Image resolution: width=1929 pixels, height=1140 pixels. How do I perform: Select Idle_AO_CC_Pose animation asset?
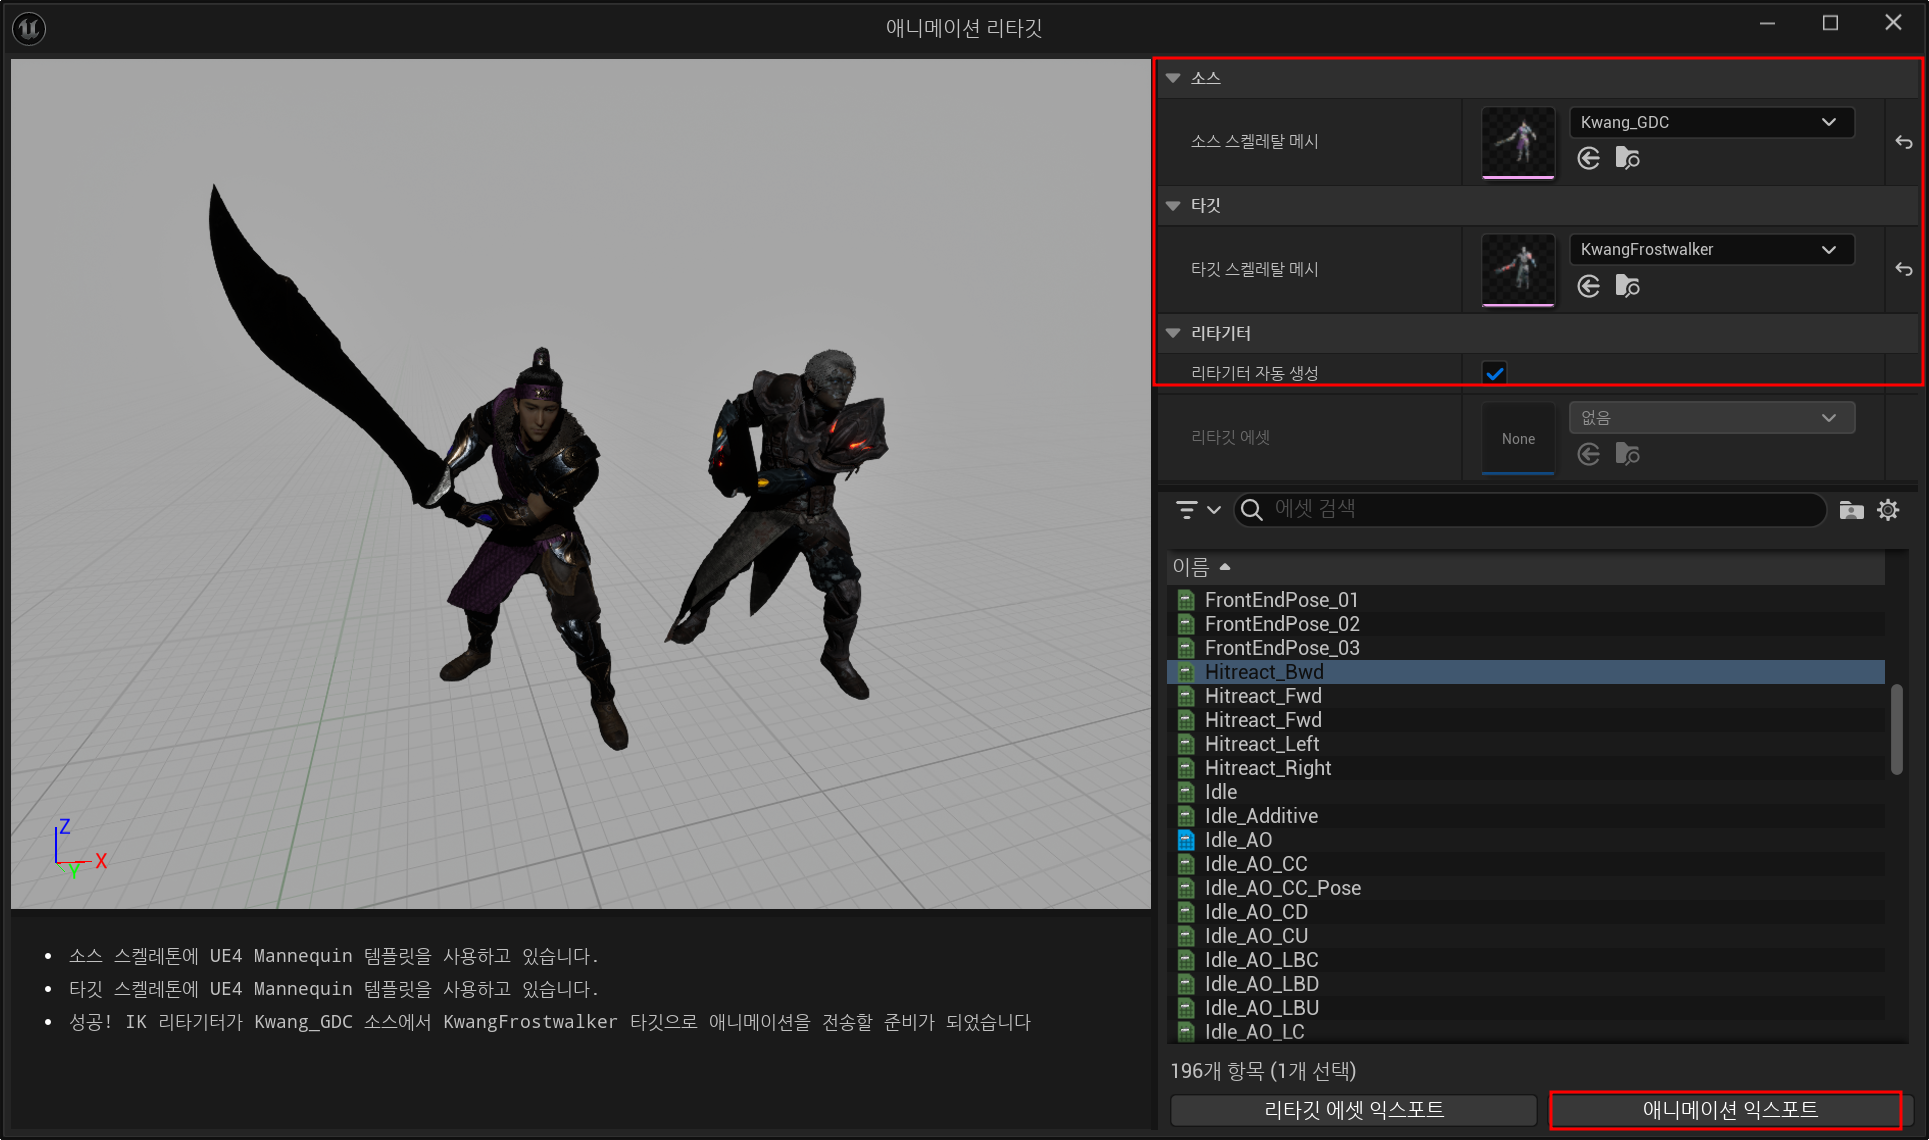point(1282,888)
